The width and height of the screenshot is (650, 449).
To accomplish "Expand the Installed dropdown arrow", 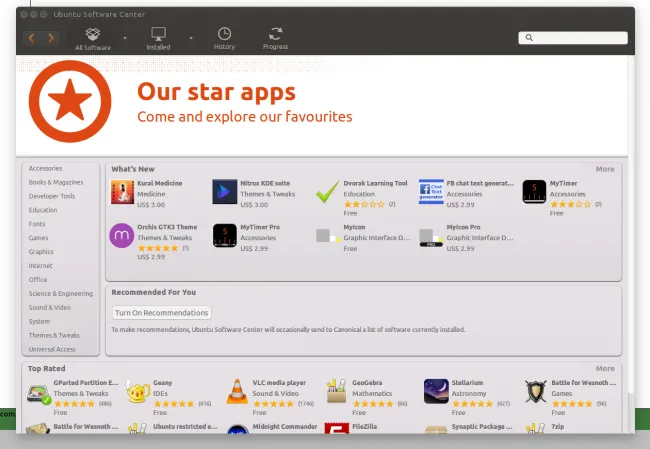I will coord(191,38).
